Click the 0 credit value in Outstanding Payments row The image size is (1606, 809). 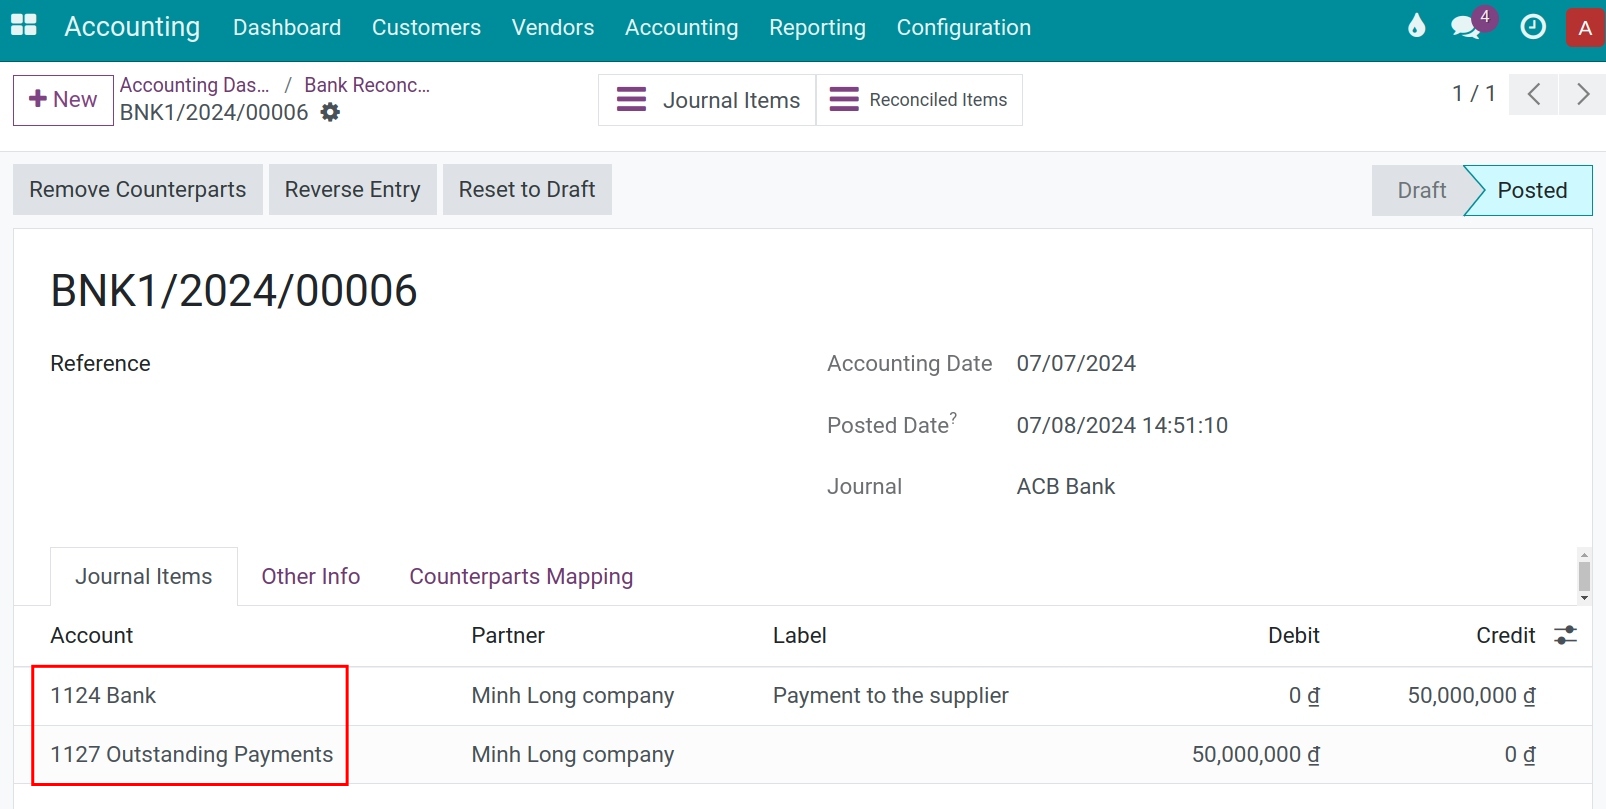point(1520,755)
